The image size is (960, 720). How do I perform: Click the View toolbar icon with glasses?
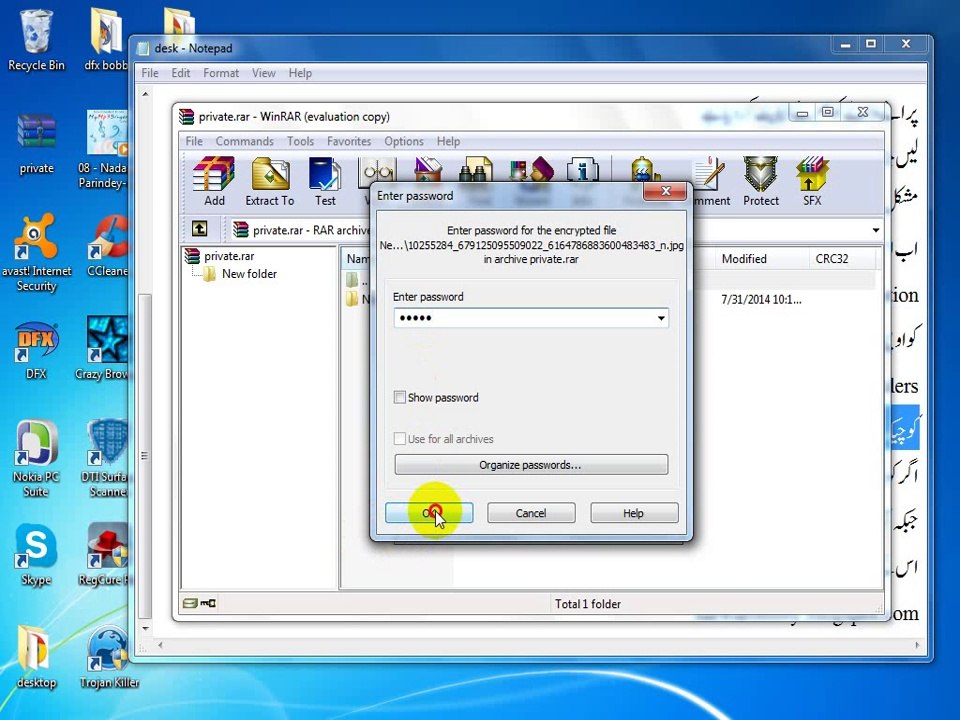pos(377,170)
